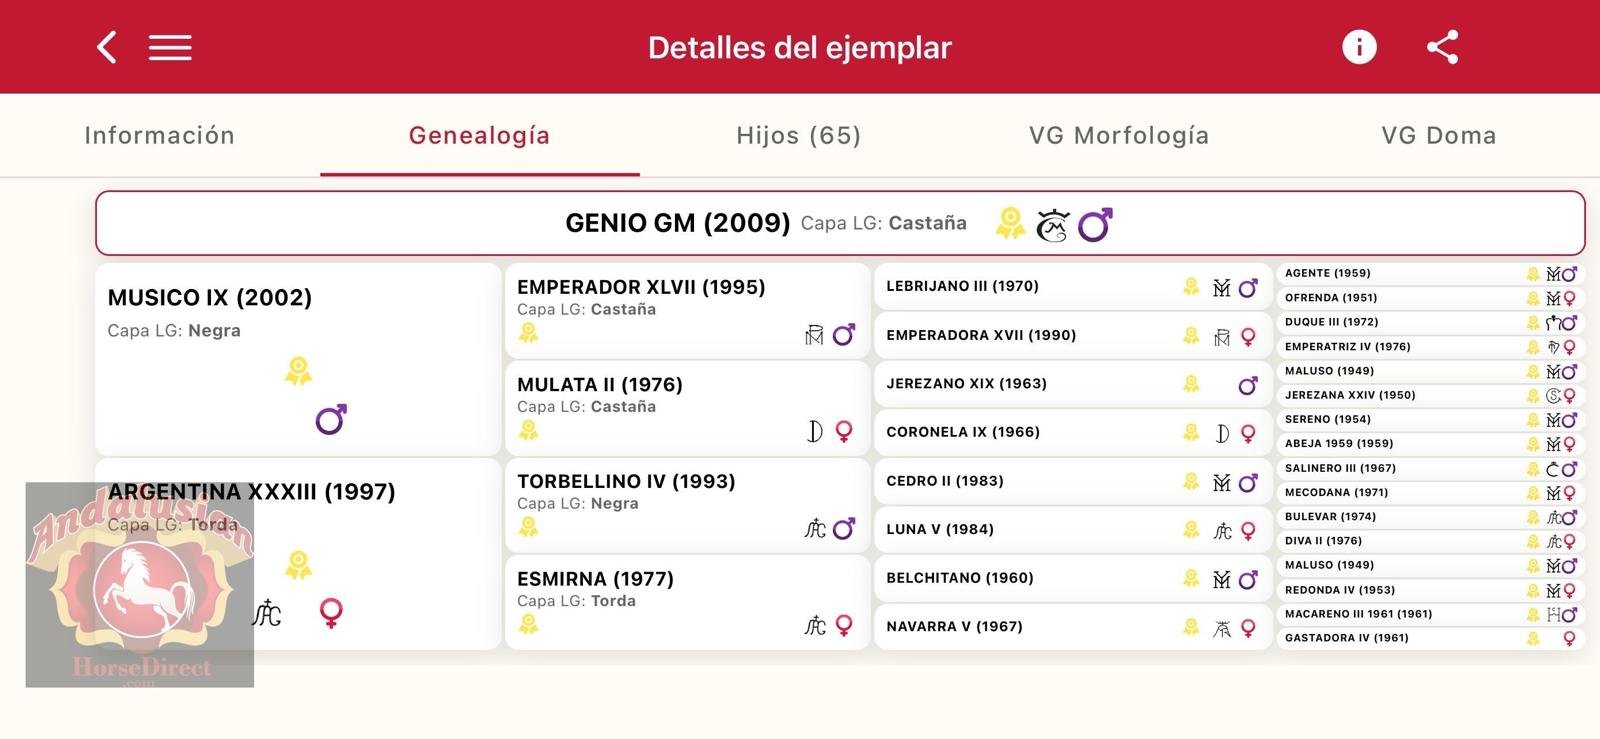1600x739 pixels.
Task: Tap the male symbol next to Genio GM
Action: (1095, 225)
